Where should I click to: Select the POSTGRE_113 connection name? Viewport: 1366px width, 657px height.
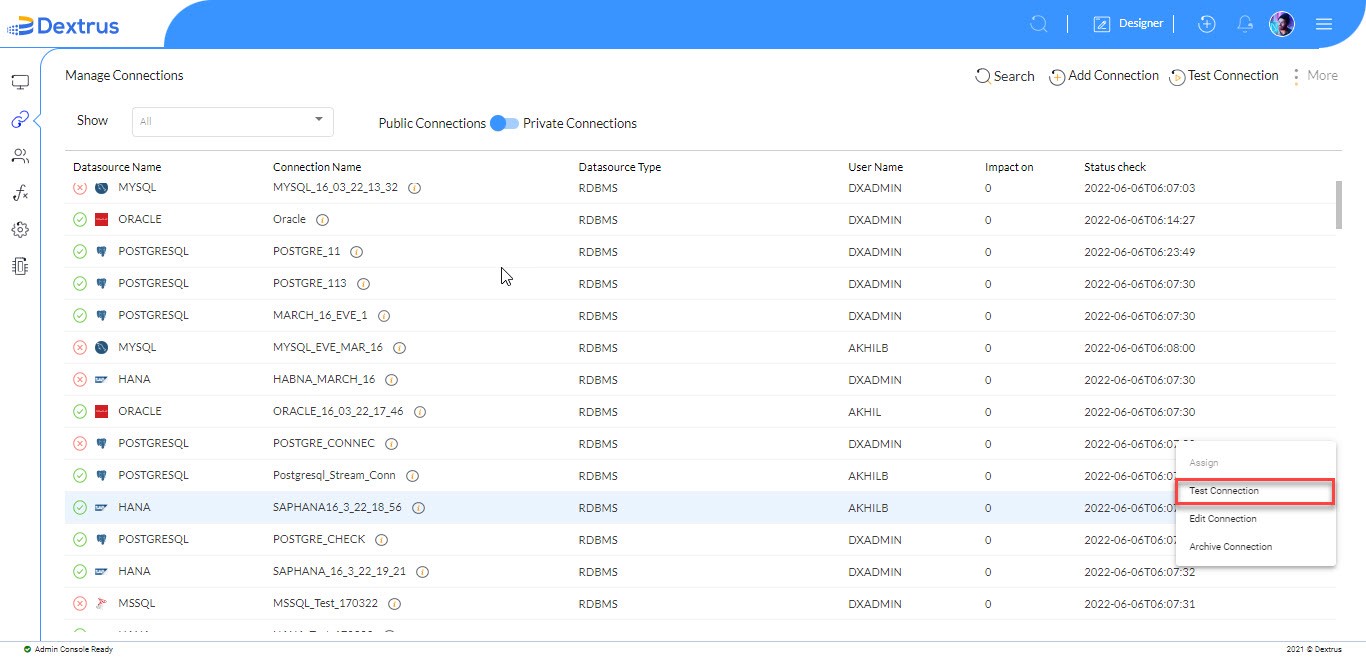(310, 284)
